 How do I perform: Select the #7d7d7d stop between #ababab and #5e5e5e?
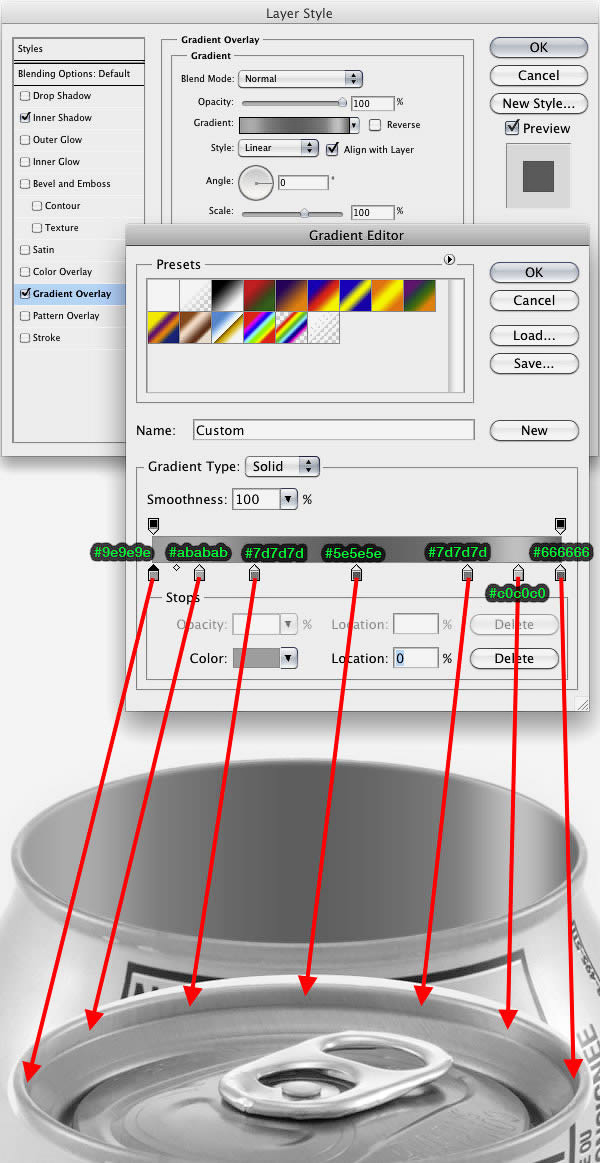pos(254,573)
